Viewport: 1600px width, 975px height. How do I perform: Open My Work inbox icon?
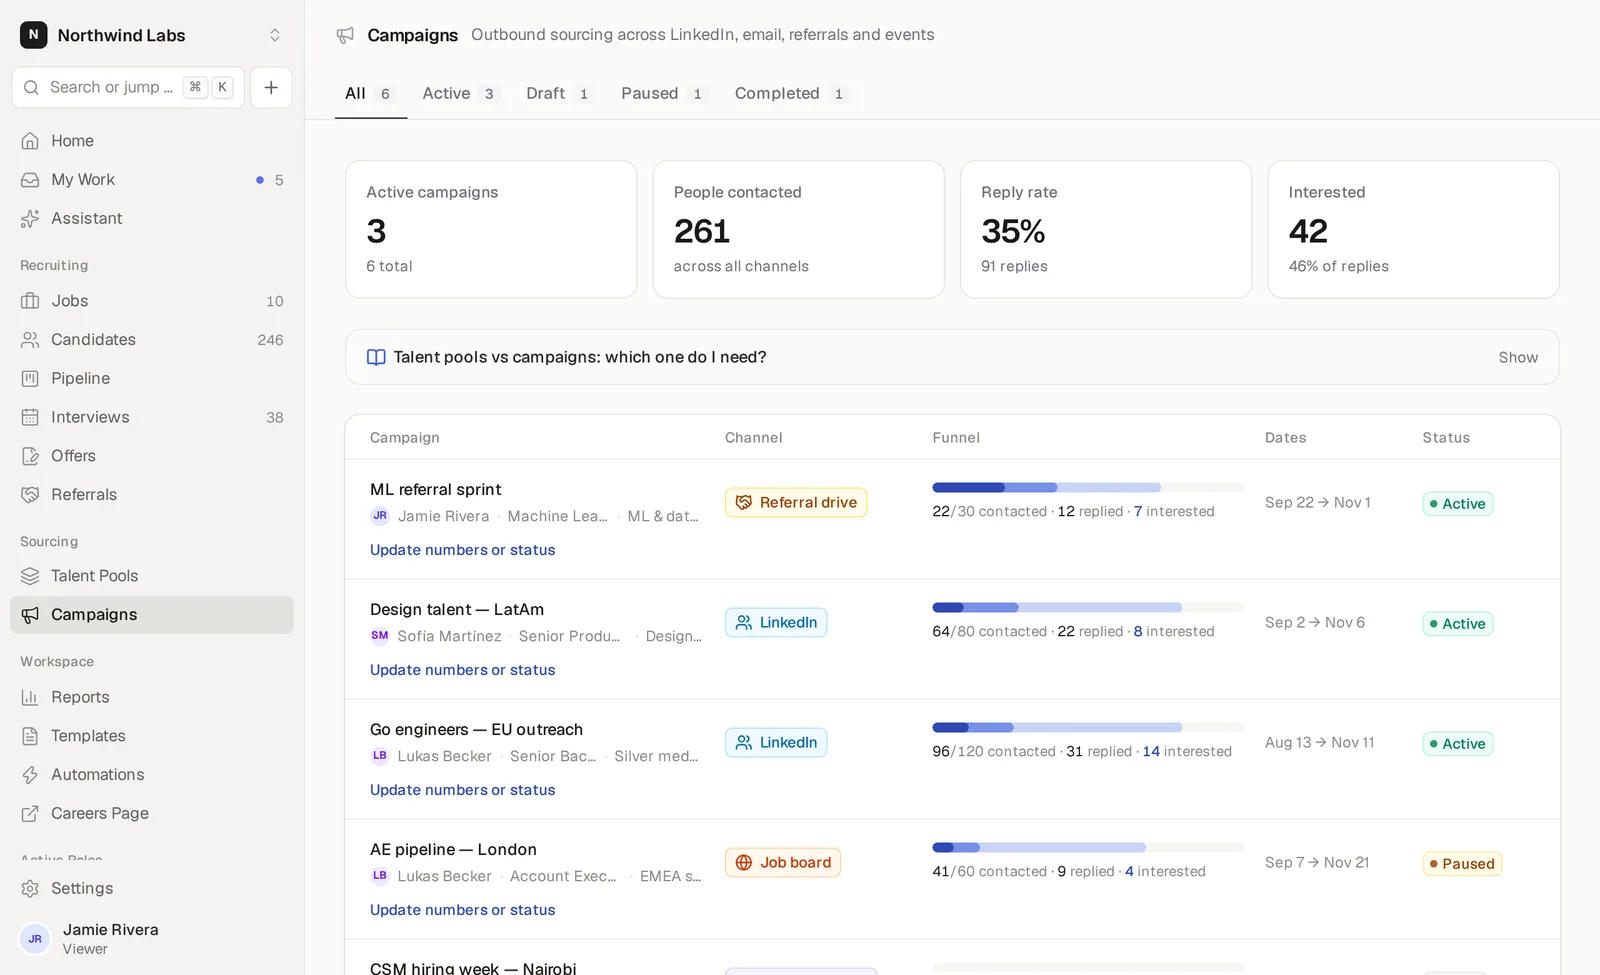click(x=30, y=180)
